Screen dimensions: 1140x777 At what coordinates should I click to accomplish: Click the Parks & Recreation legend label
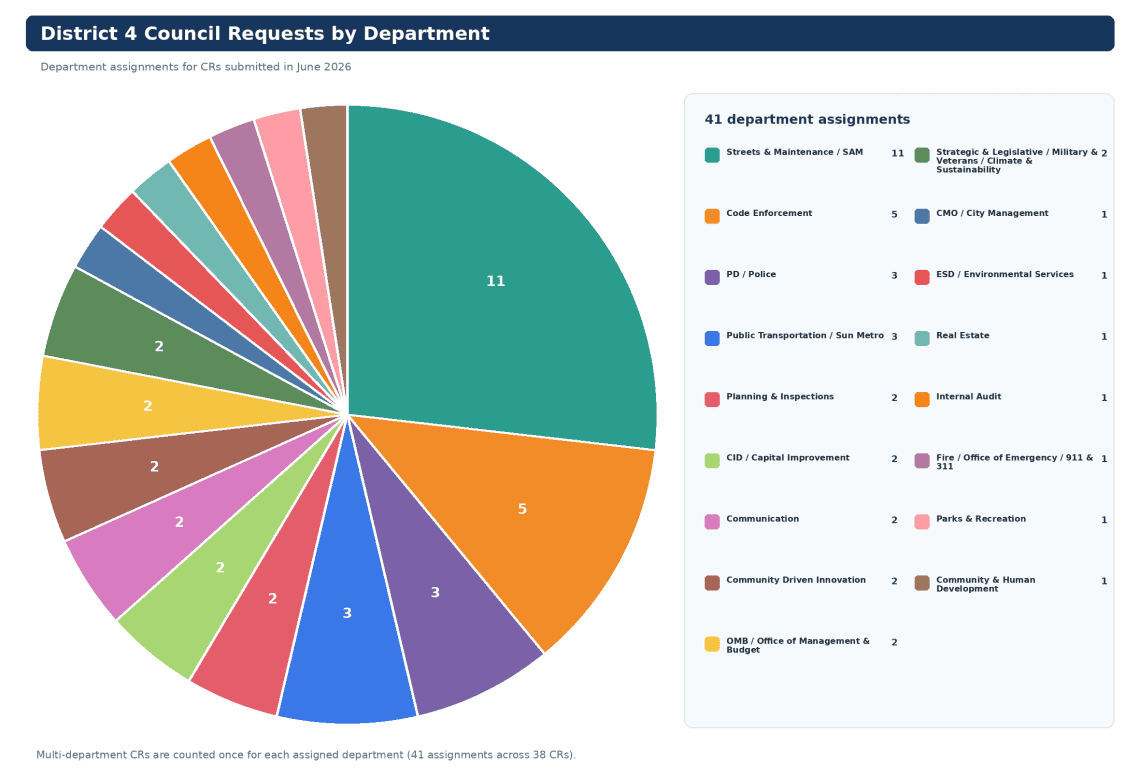coord(981,518)
